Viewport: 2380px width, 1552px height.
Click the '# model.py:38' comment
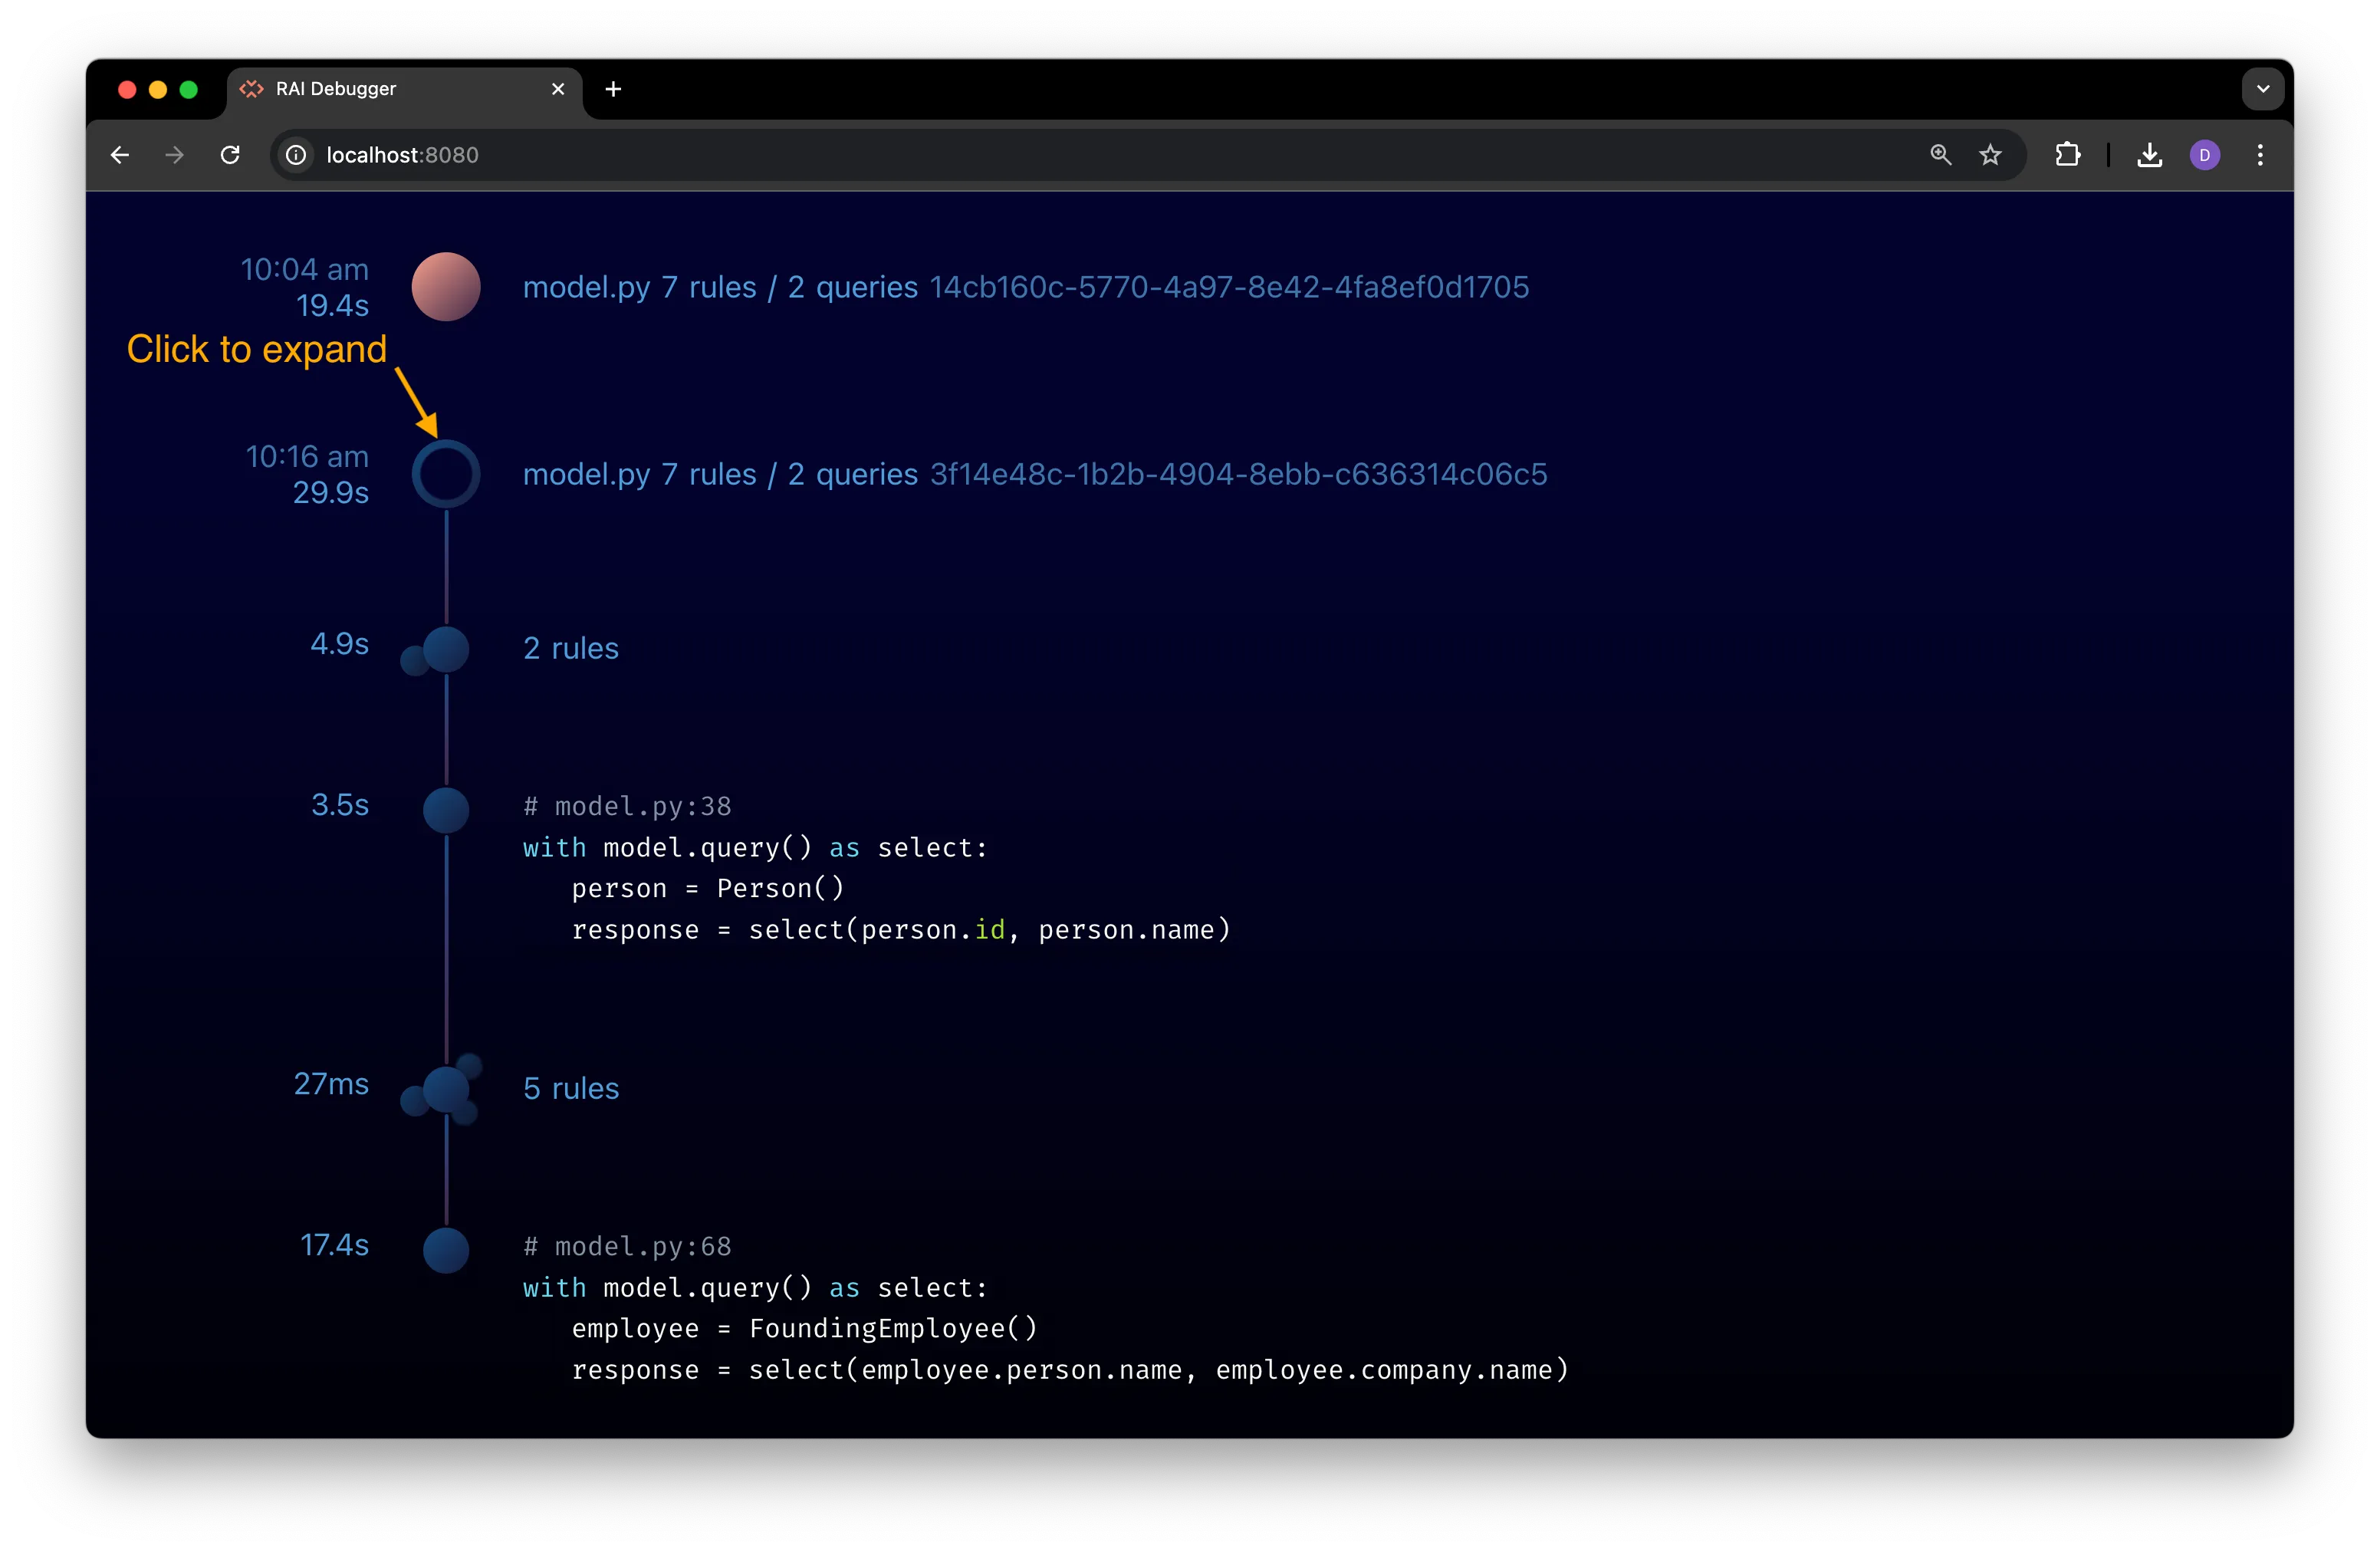pos(627,806)
